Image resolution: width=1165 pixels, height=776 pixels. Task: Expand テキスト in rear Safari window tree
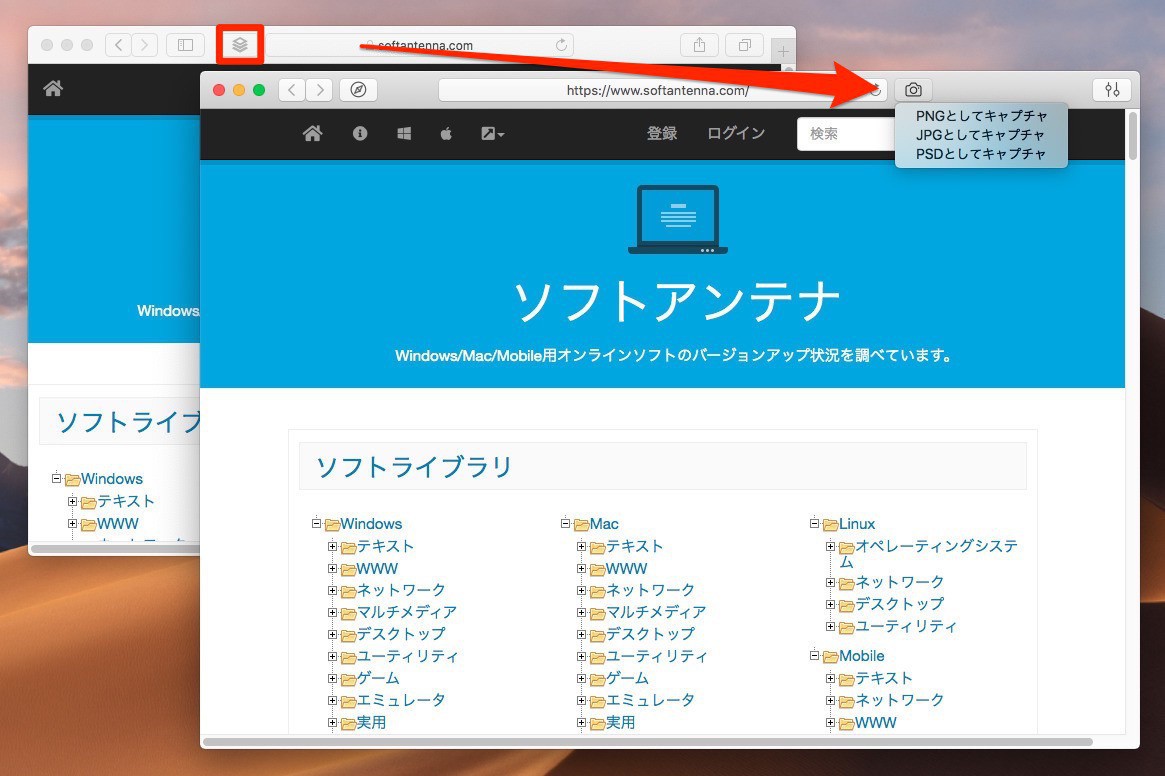click(72, 502)
